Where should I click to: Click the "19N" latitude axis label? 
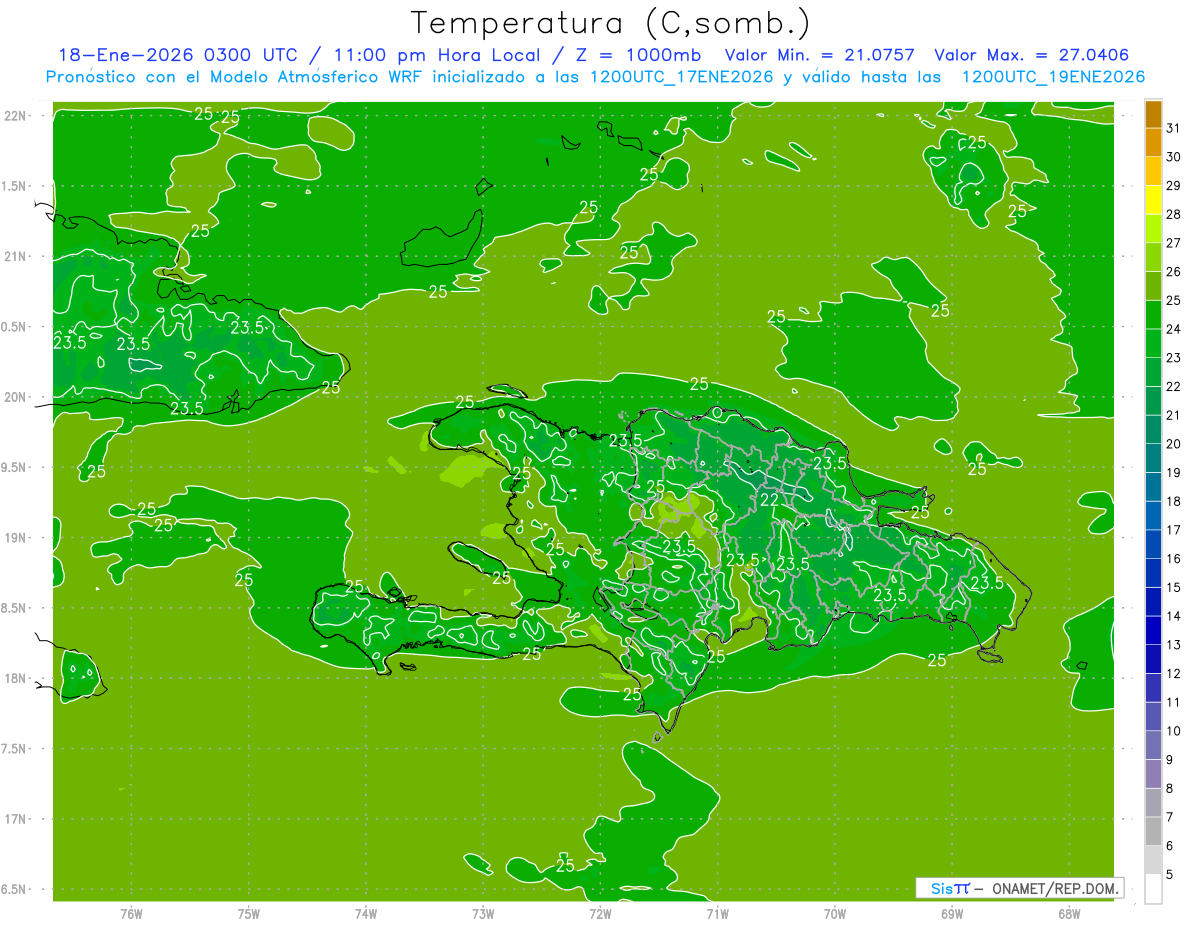(16, 538)
